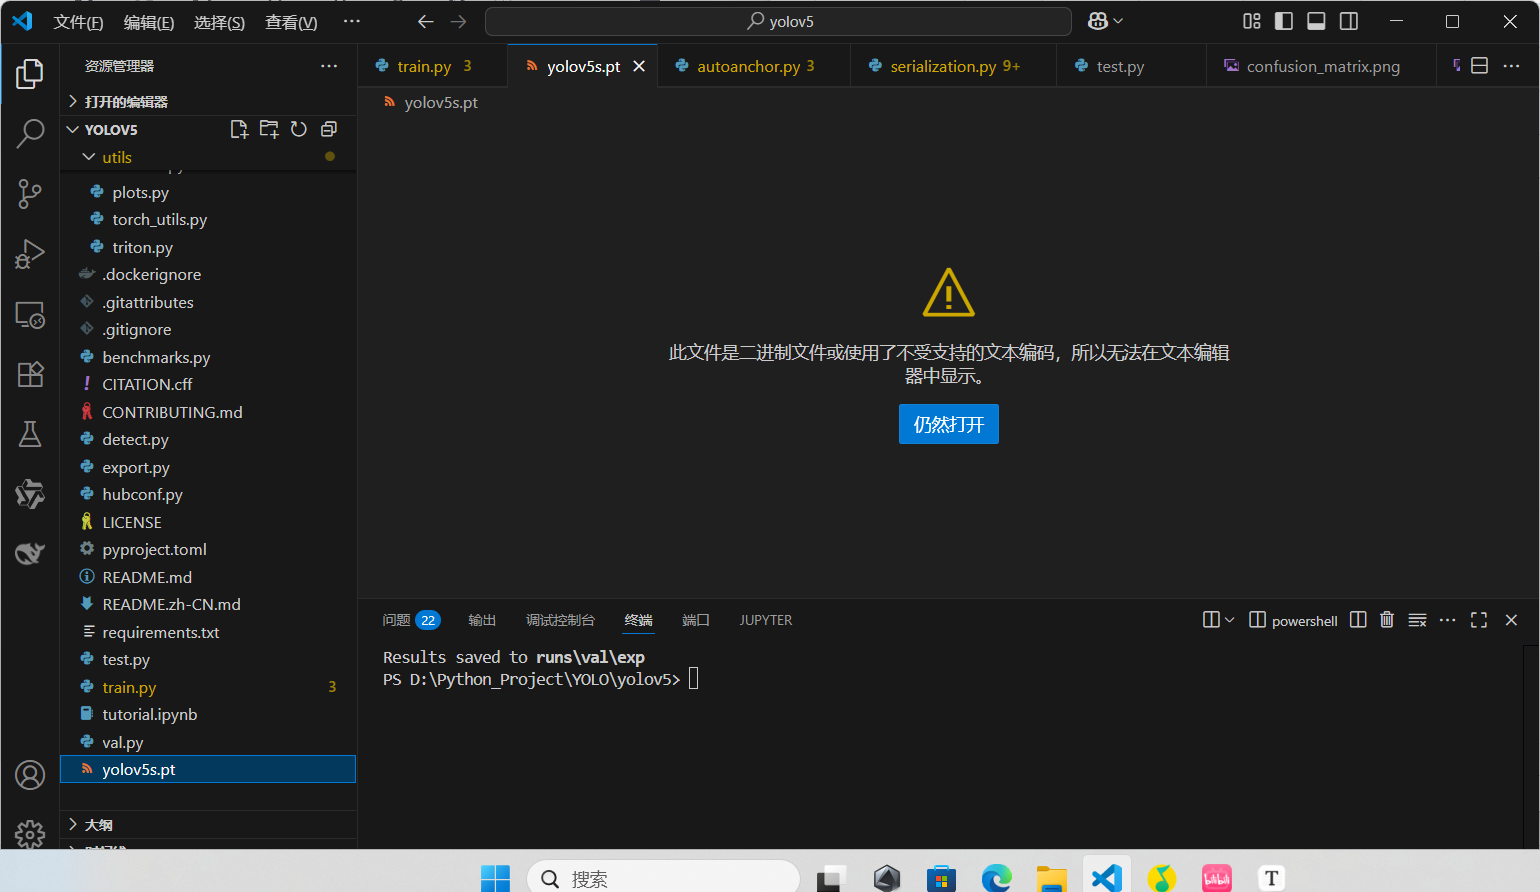Expand the Open Editors section
This screenshot has height=892, width=1540.
tap(208, 102)
